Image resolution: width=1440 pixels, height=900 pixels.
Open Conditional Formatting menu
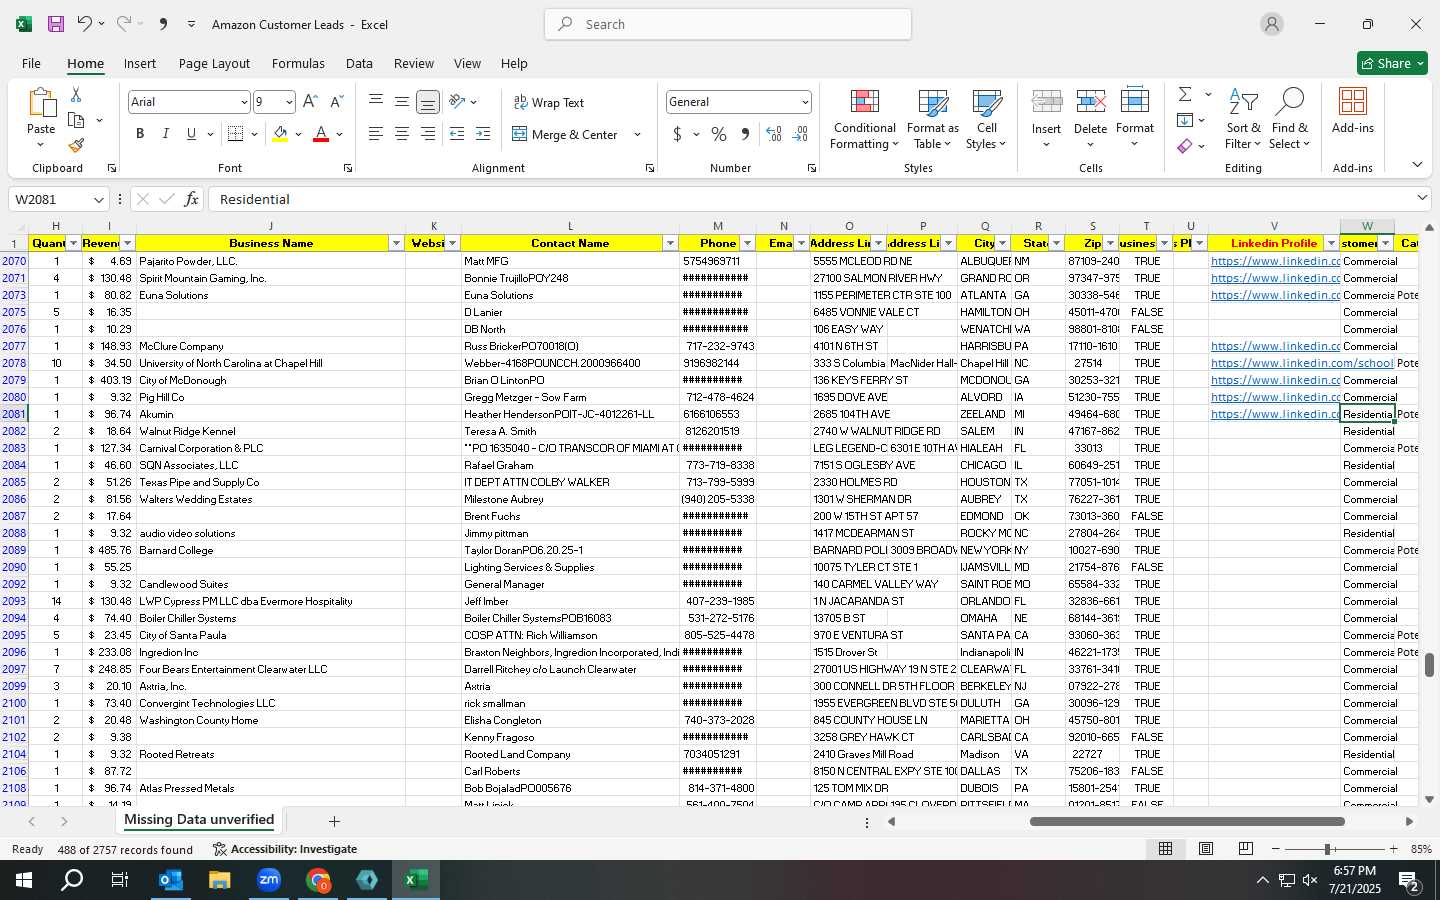tap(865, 120)
